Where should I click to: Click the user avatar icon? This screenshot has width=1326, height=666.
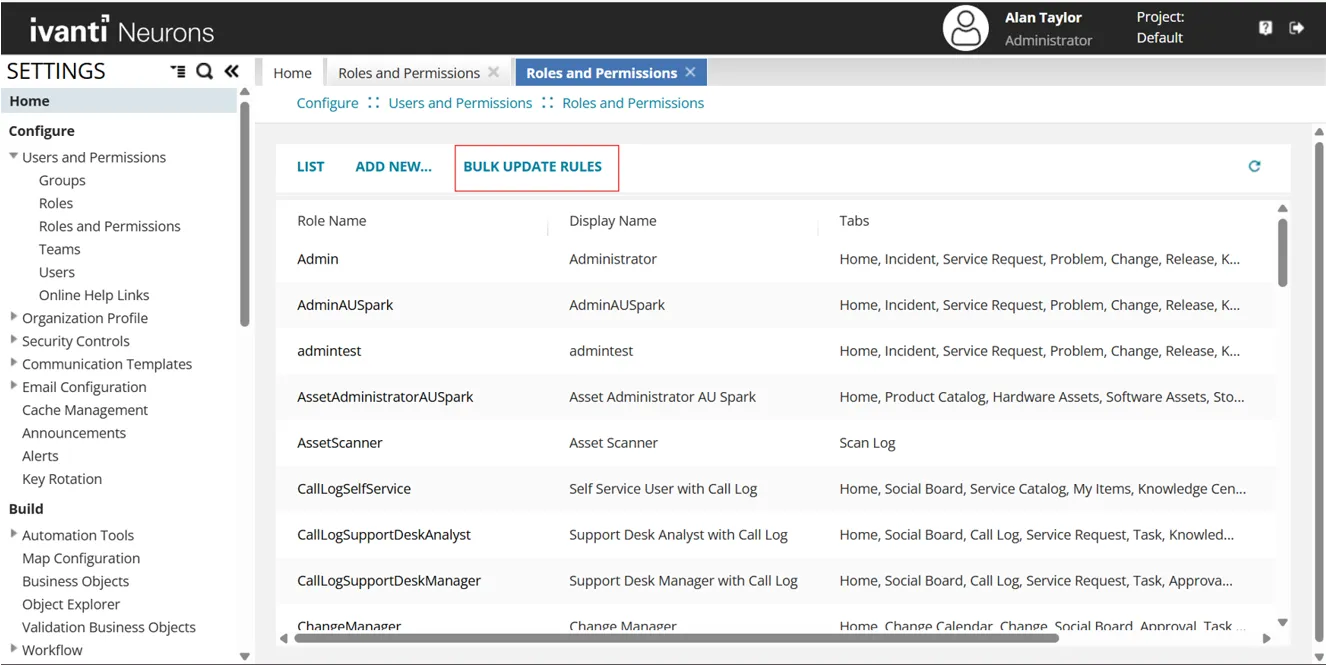[x=965, y=28]
